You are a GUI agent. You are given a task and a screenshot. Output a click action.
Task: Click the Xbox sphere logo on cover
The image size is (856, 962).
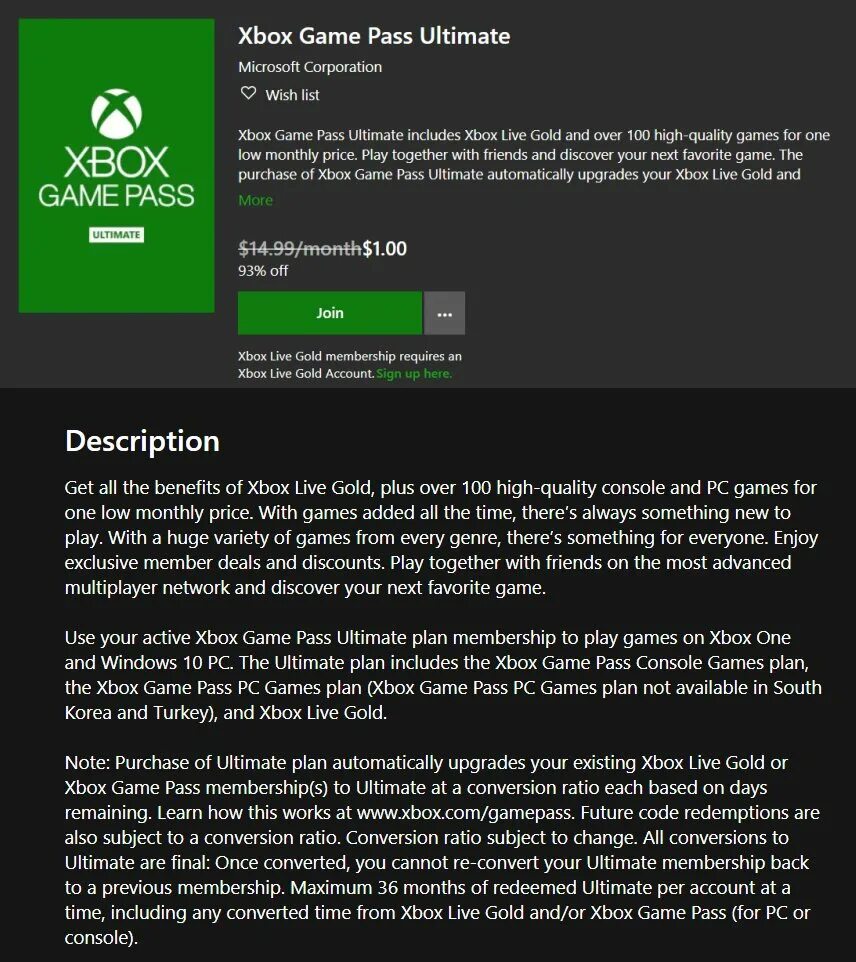coord(116,114)
